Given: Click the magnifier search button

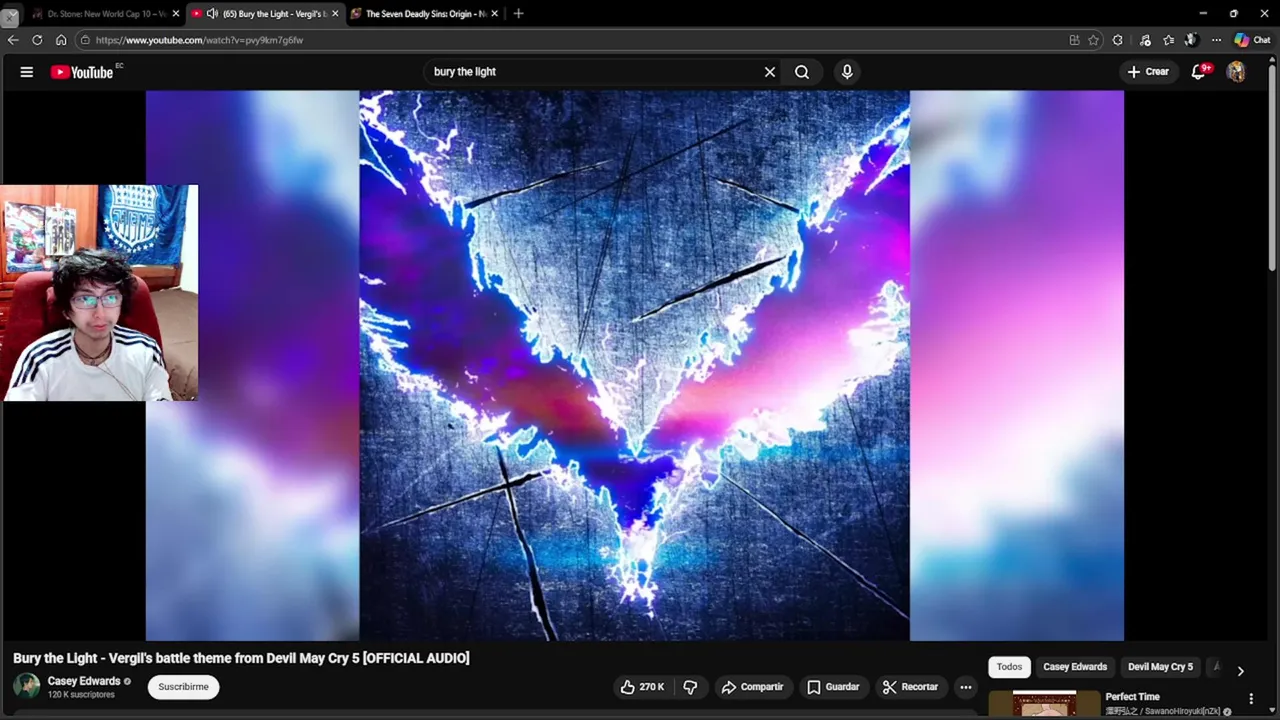Looking at the screenshot, I should [802, 72].
